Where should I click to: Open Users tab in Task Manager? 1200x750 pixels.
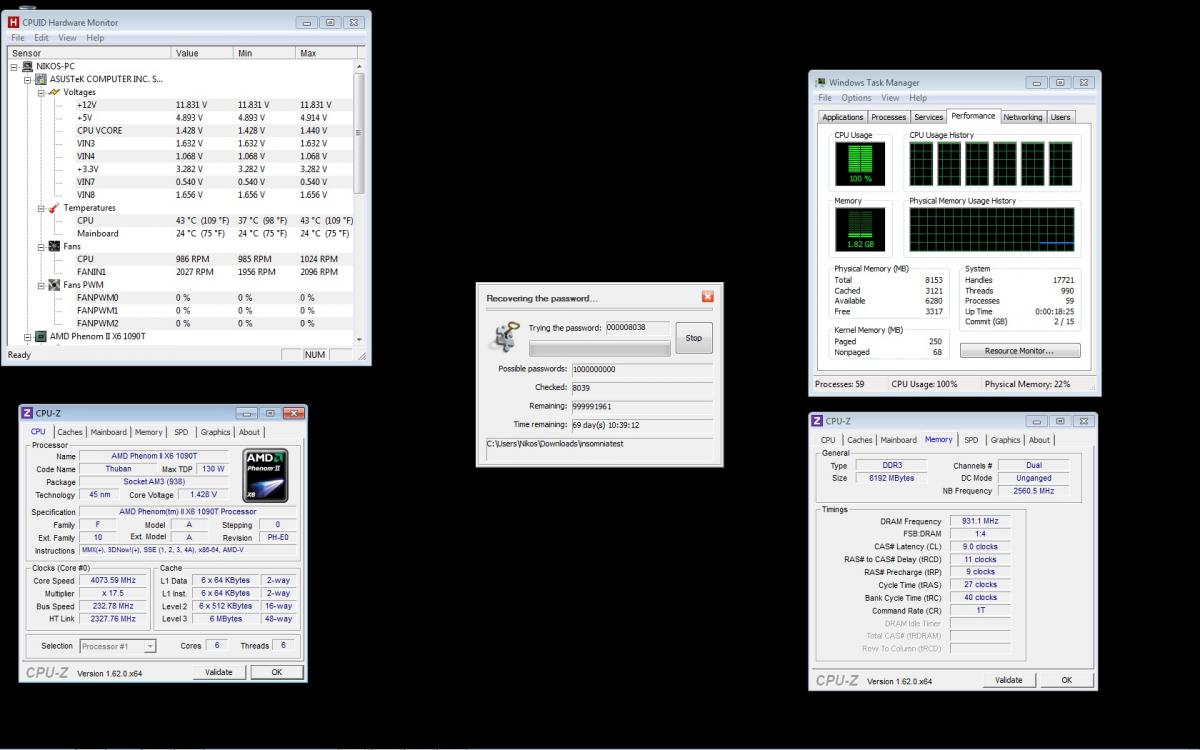tap(1060, 117)
